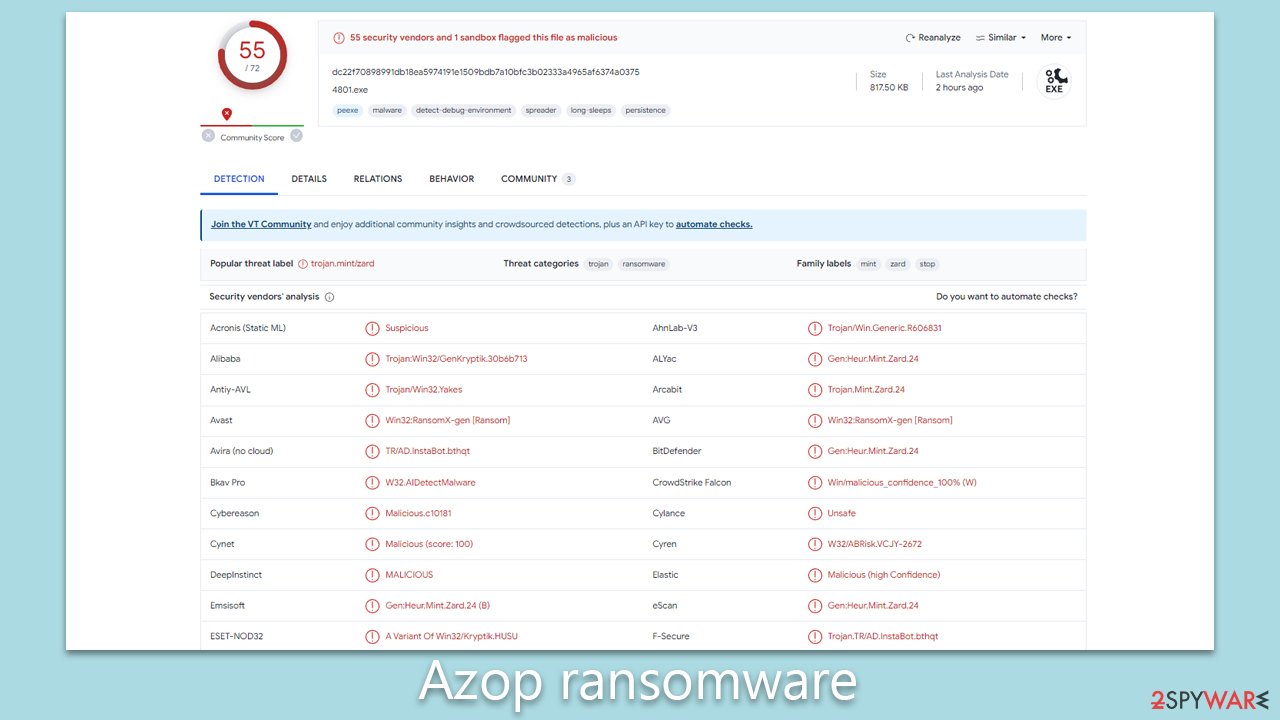Open the RELATIONS tab
The height and width of the screenshot is (720, 1280).
(378, 179)
